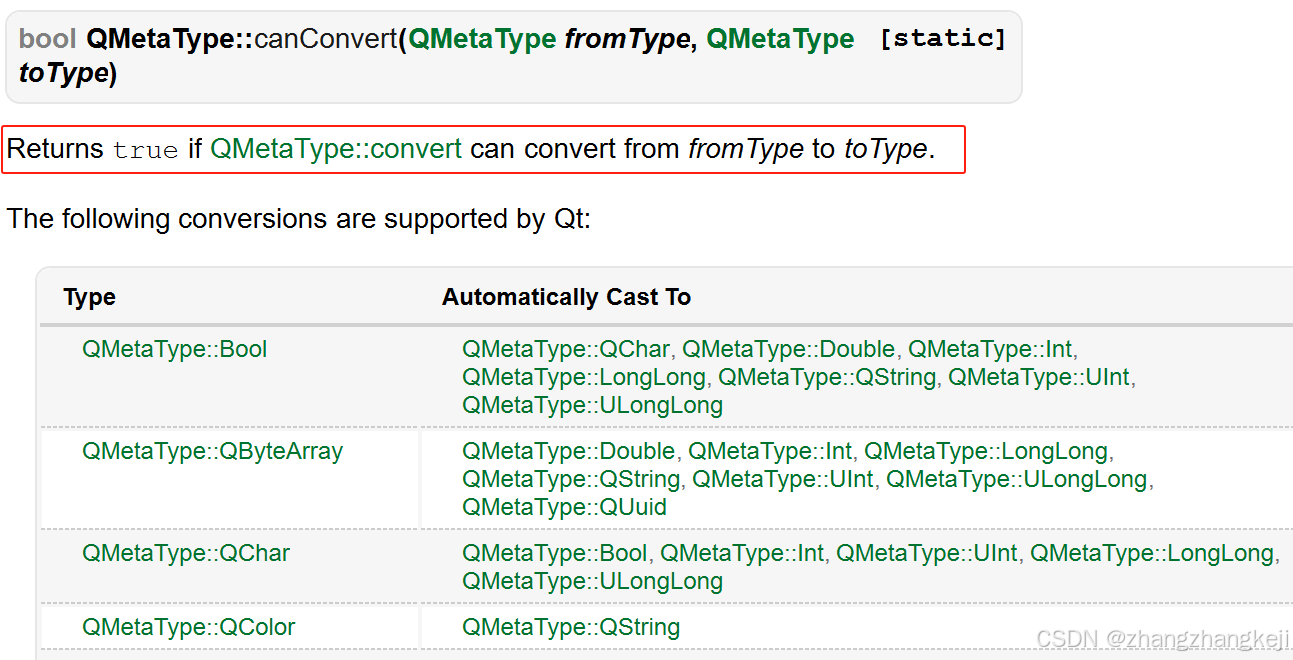The width and height of the screenshot is (1293, 660).
Task: Select QMetaType::UInt in the QChar row
Action: (927, 553)
